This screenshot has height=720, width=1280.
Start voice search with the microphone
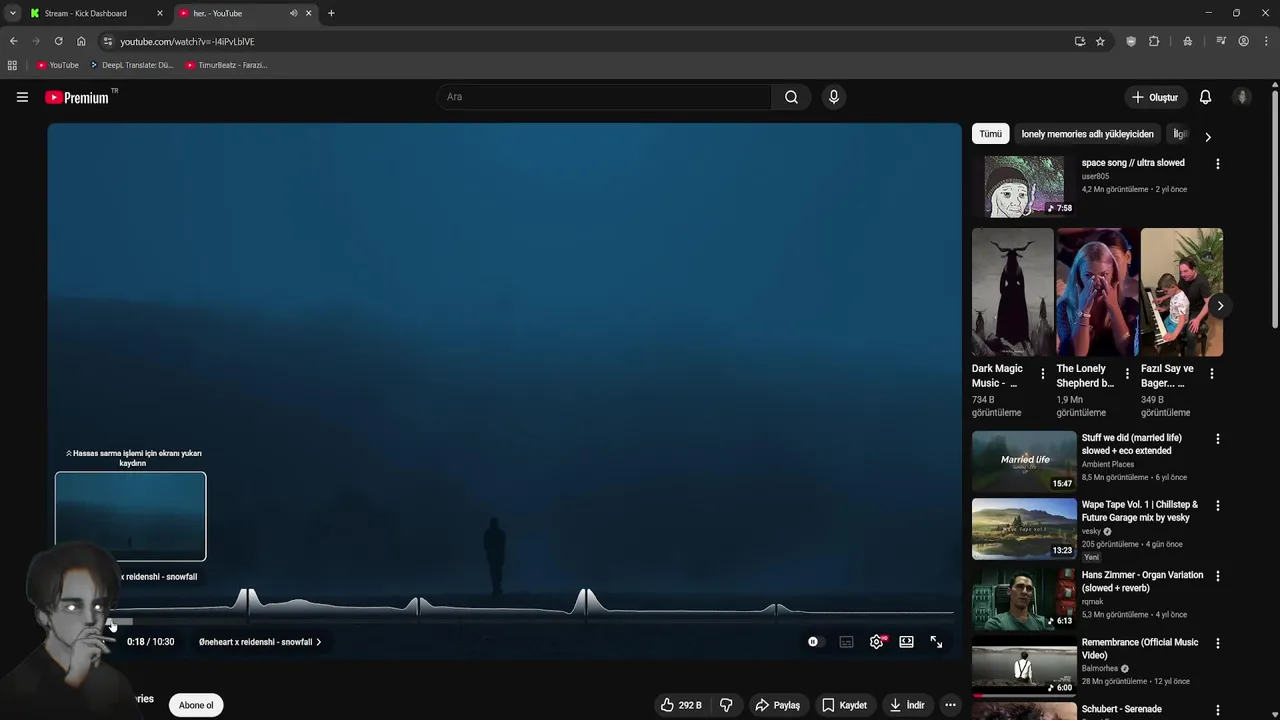833,97
